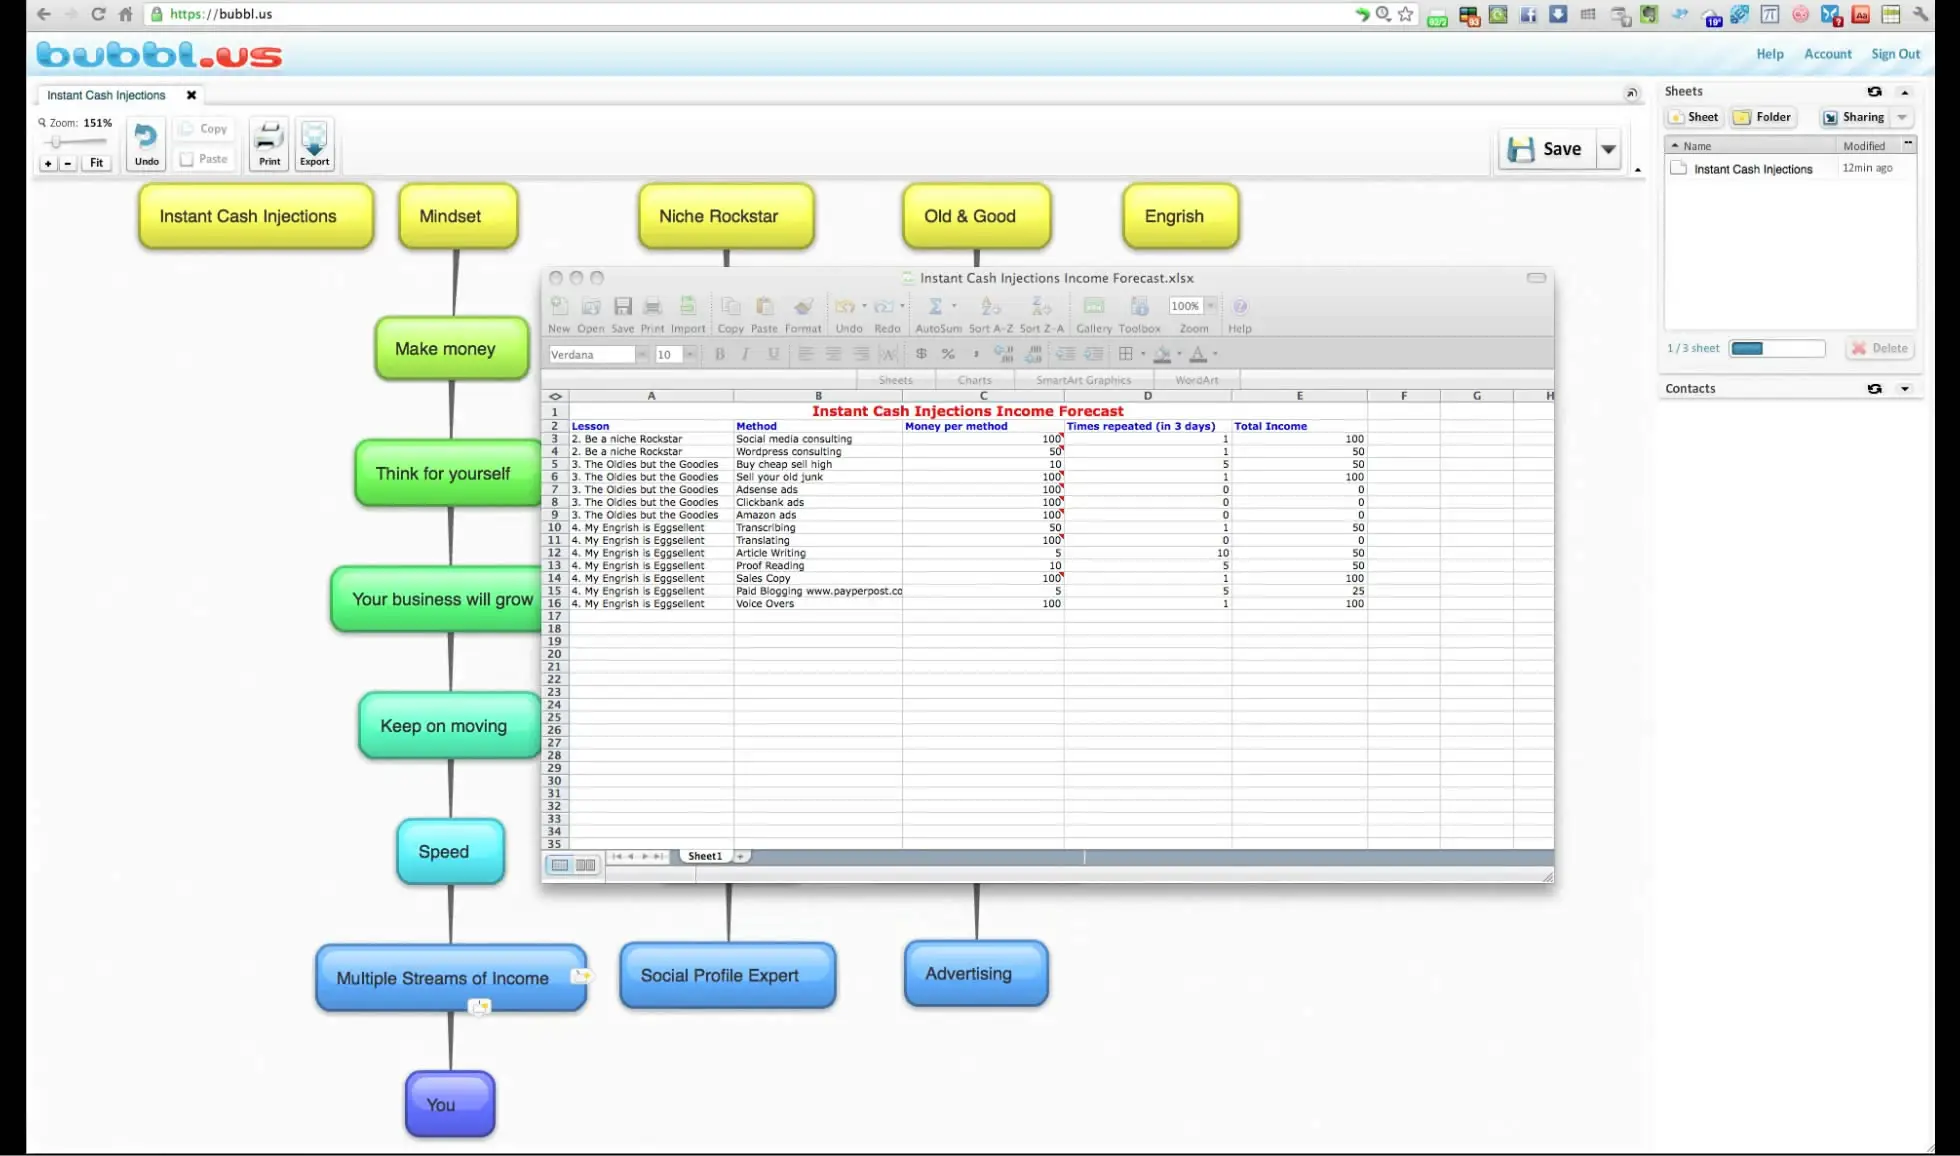Click the Sort Z-A icon
Viewport: 1960px width, 1156px height.
tap(1041, 306)
